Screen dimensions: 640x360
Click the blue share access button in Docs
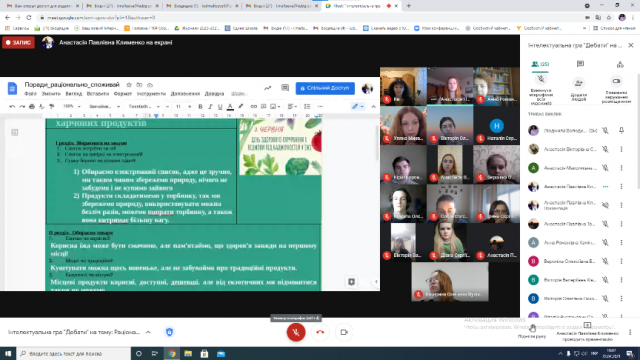[x=325, y=88]
